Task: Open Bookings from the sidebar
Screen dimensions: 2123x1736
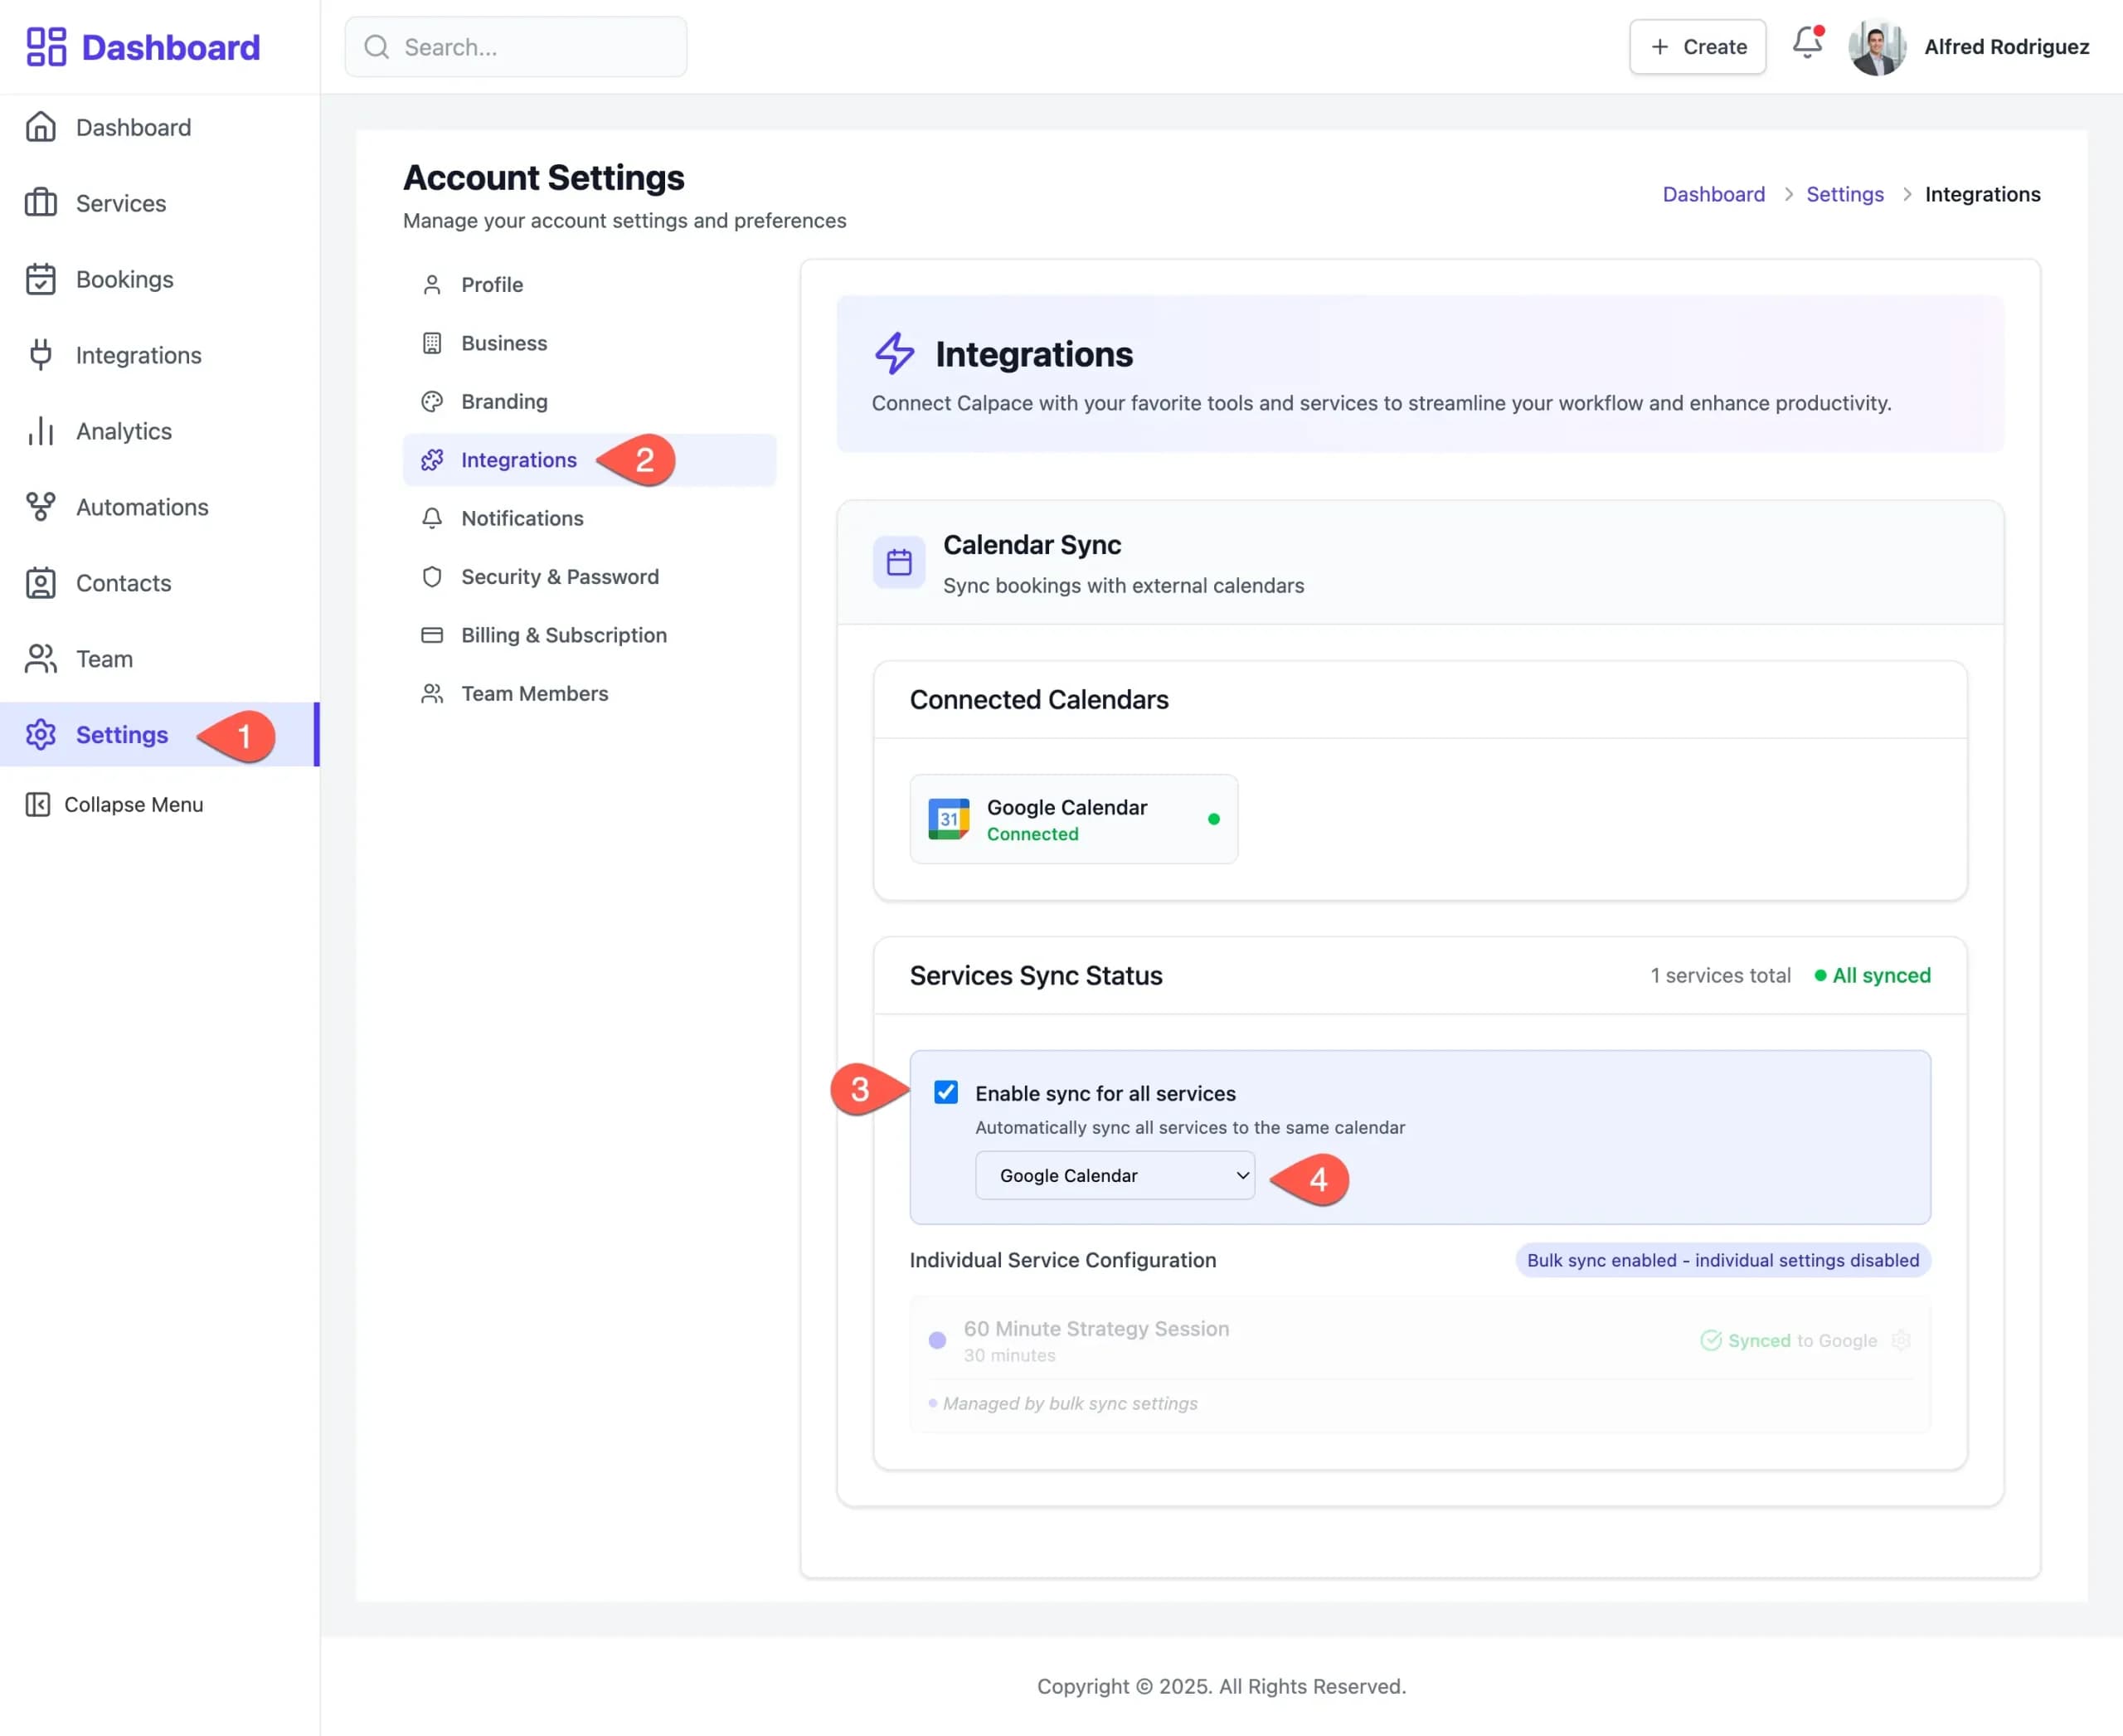Action: [x=124, y=279]
